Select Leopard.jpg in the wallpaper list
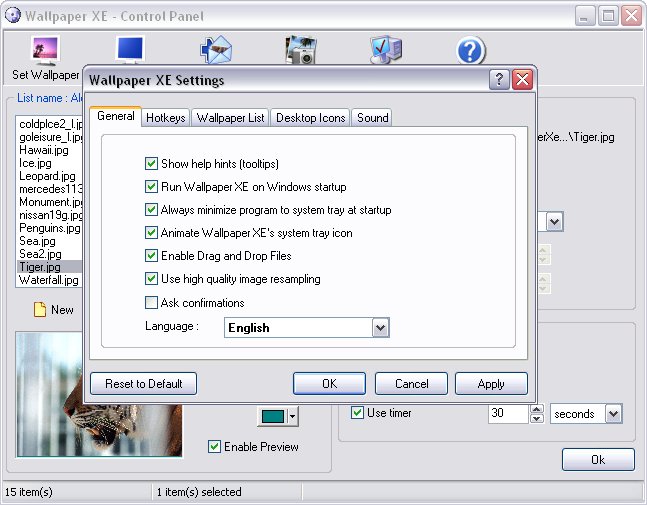The image size is (647, 505). point(49,176)
